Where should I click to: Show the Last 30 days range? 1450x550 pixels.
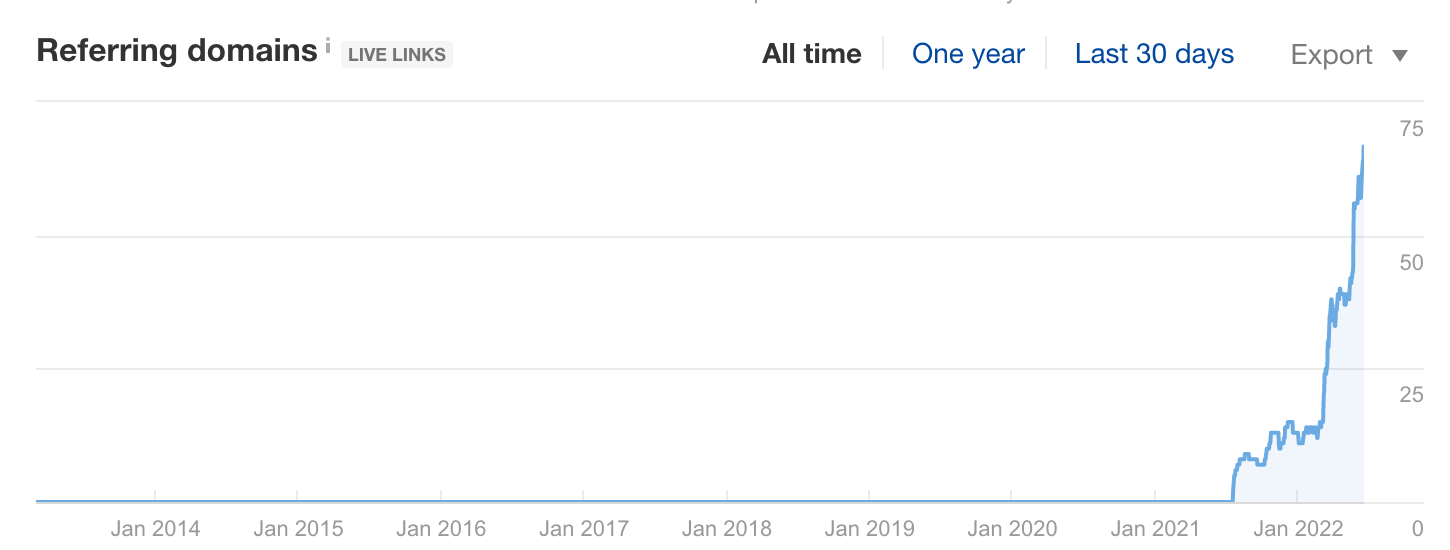tap(1154, 54)
